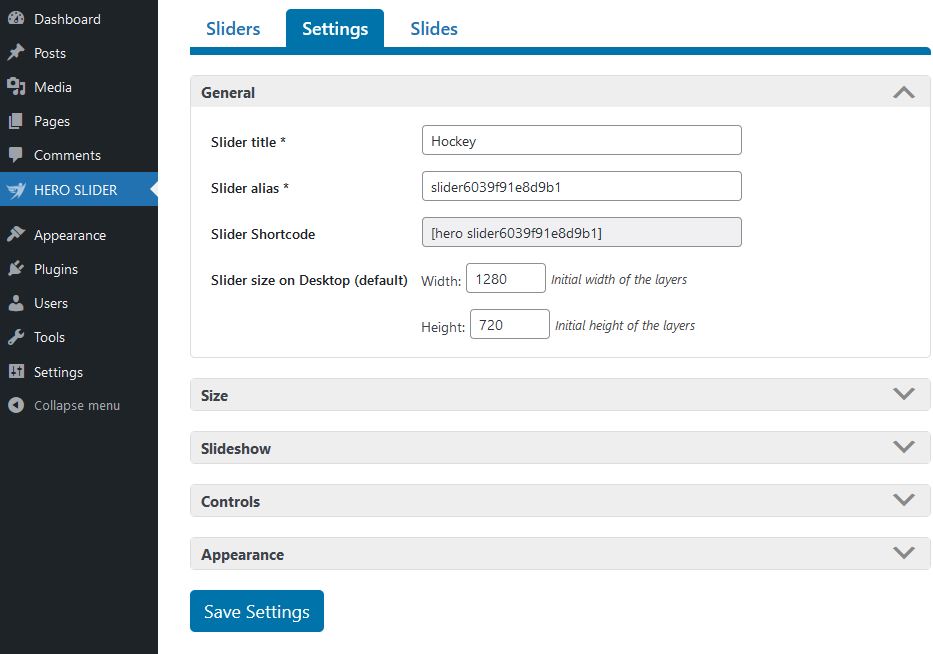
Task: Click 'Initial height of the layers' hint
Action: tap(625, 326)
